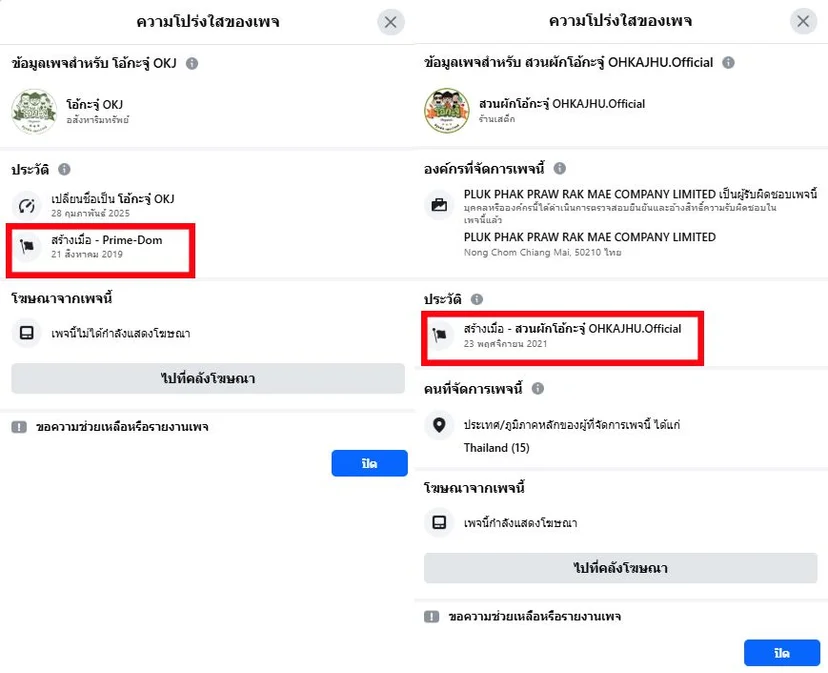Open the โอ้กะจู๋ OKJ page profile picture
The height and width of the screenshot is (673, 828).
click(34, 111)
